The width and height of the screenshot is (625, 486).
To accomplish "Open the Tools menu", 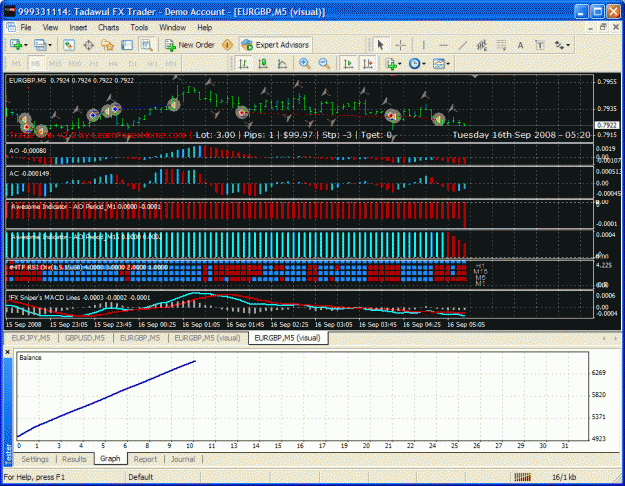I will 139,28.
